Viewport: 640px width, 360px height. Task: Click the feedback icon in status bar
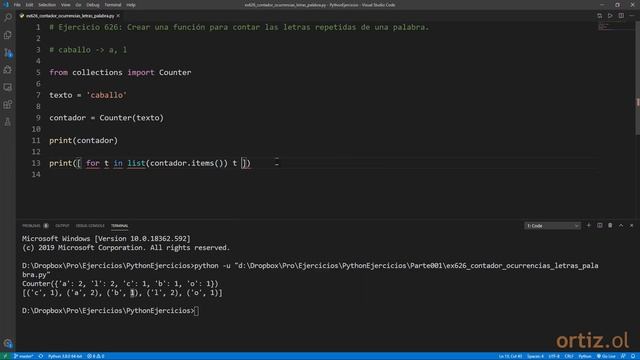[623, 356]
